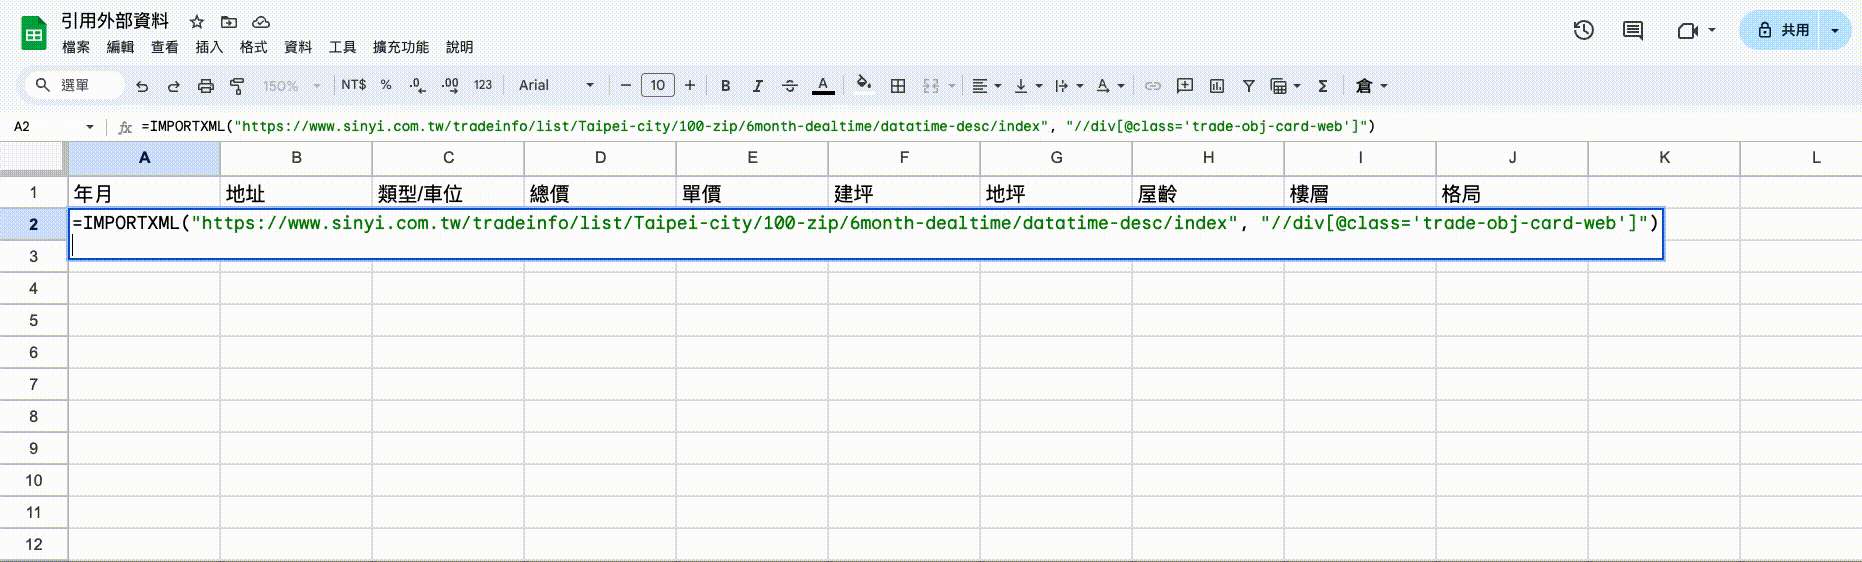Open text rotation dropdown

pos(1110,86)
